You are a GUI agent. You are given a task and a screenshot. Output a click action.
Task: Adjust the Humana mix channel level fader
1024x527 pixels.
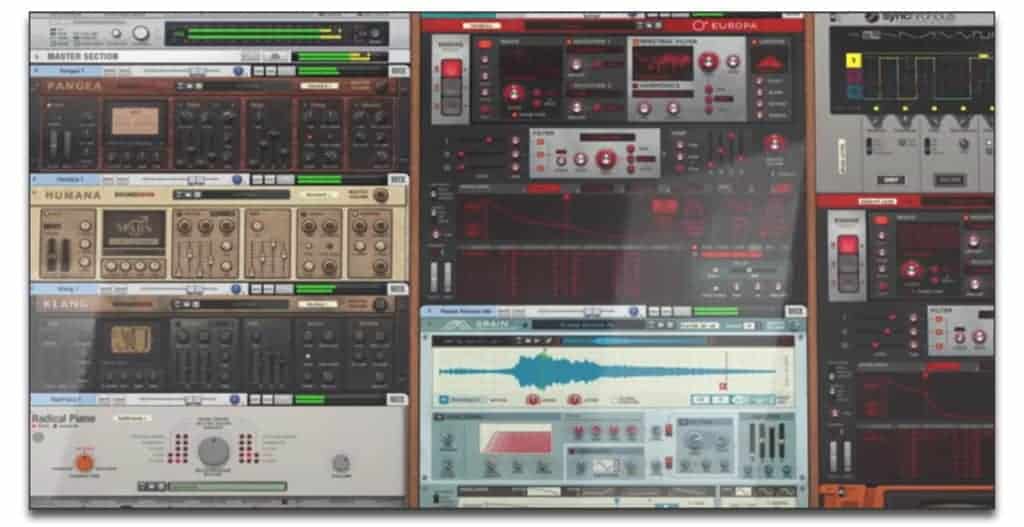click(195, 180)
